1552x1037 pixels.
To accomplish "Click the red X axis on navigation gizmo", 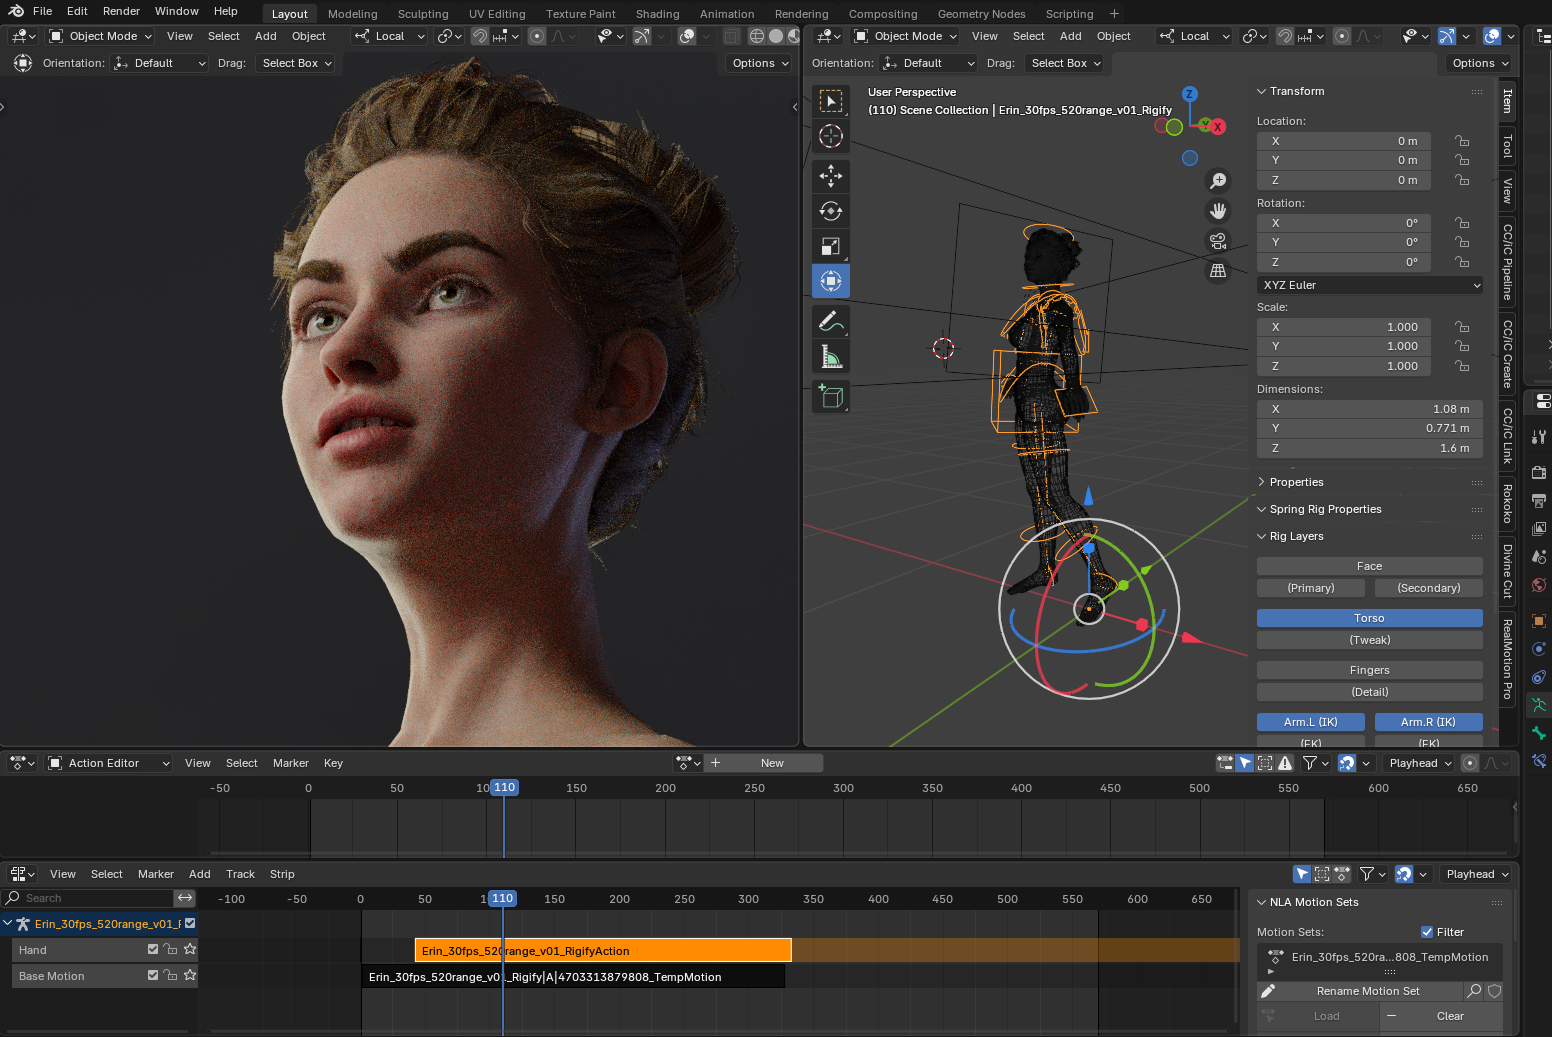I will [x=1218, y=127].
